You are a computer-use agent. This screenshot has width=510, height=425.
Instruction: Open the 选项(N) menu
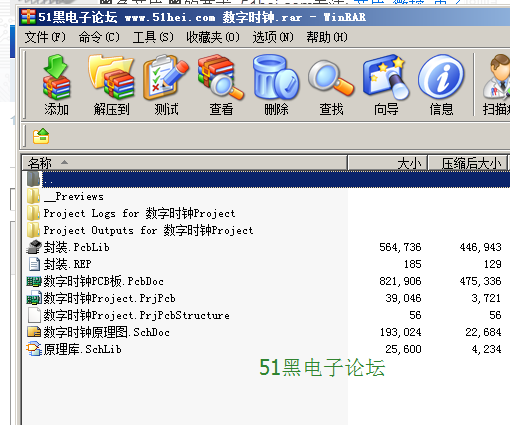pyautogui.click(x=273, y=37)
